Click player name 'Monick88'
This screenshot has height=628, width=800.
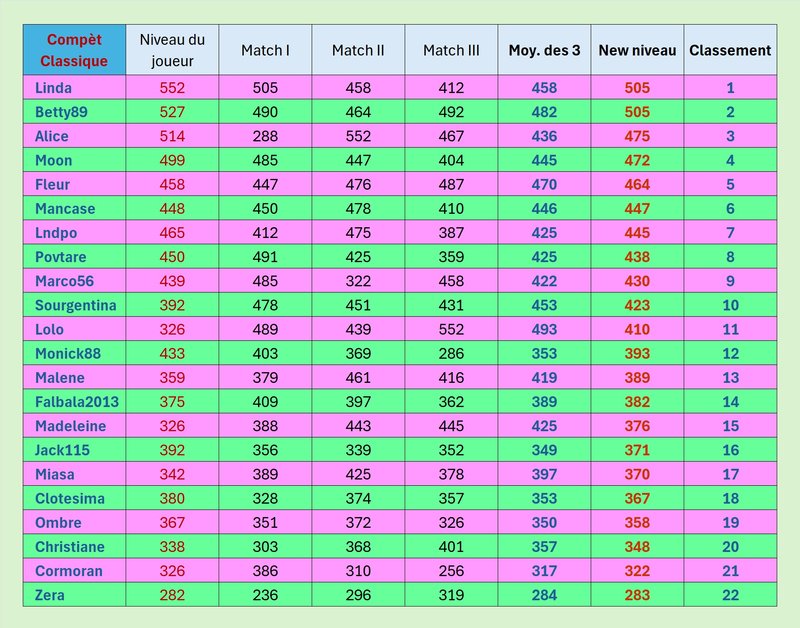(68, 354)
